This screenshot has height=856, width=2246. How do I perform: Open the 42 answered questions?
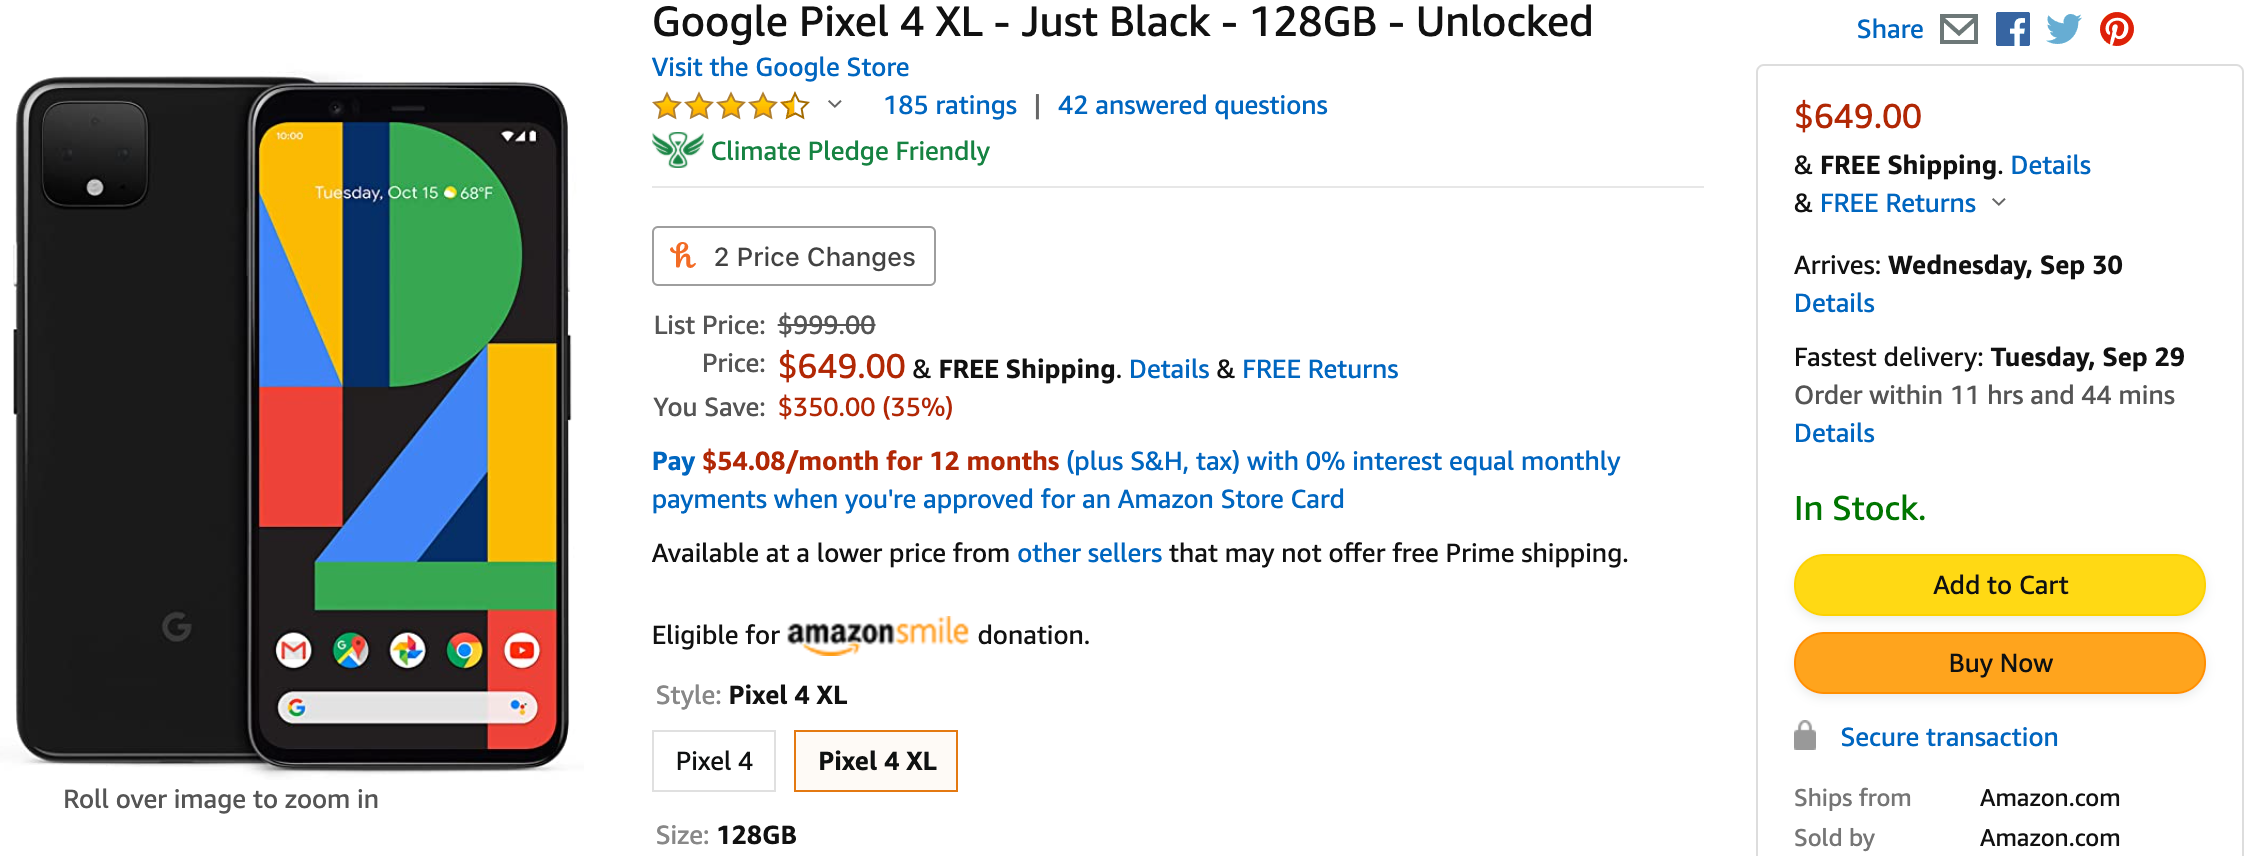click(x=1192, y=105)
